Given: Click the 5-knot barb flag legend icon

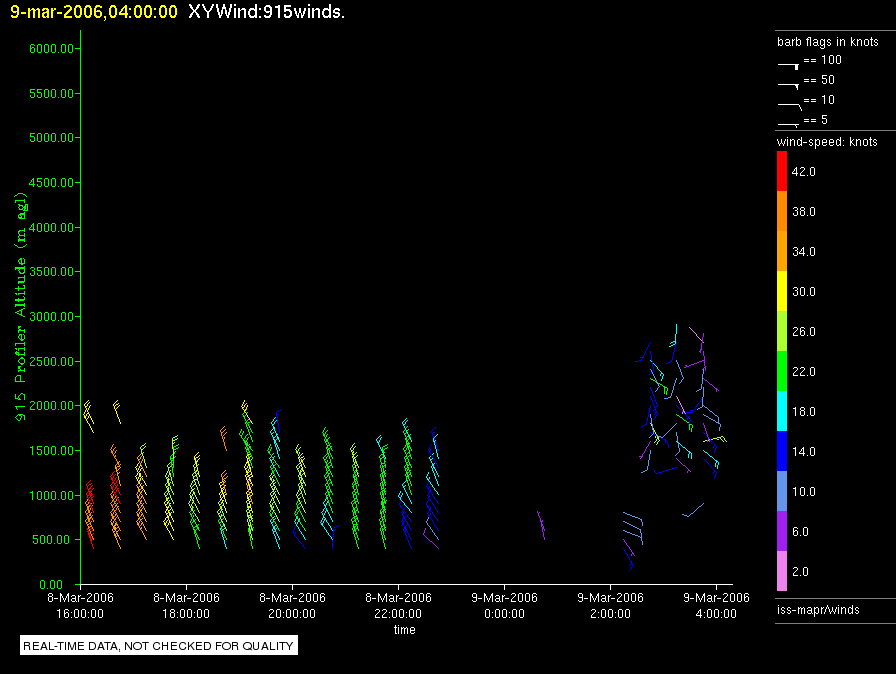Looking at the screenshot, I should click(789, 123).
